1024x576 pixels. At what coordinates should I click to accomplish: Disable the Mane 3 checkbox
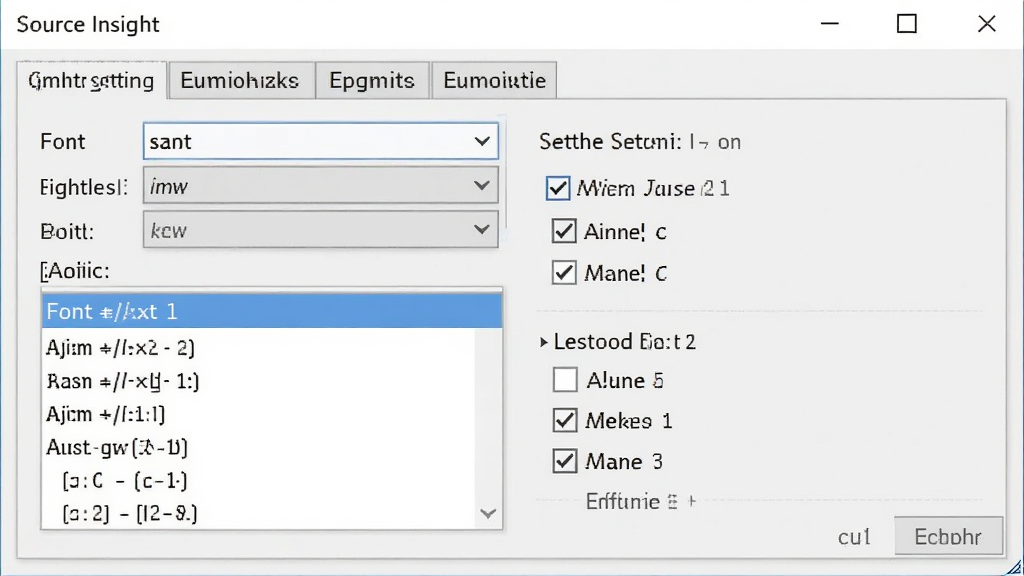[x=565, y=461]
